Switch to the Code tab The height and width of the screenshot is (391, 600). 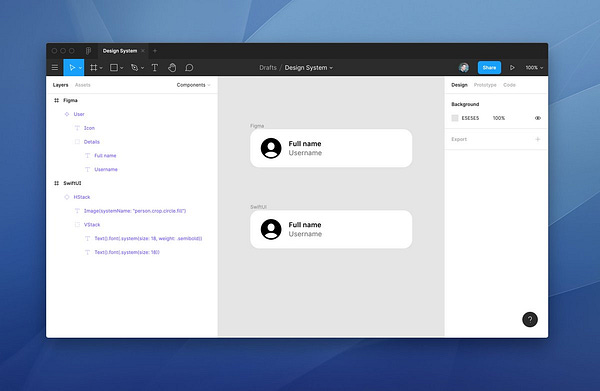click(509, 85)
